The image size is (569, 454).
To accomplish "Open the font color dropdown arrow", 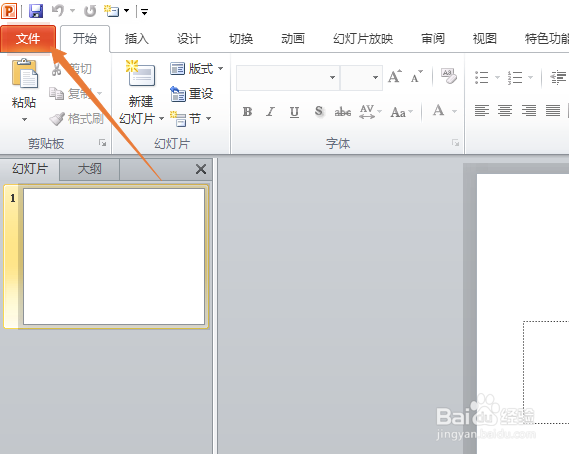I will coord(454,111).
